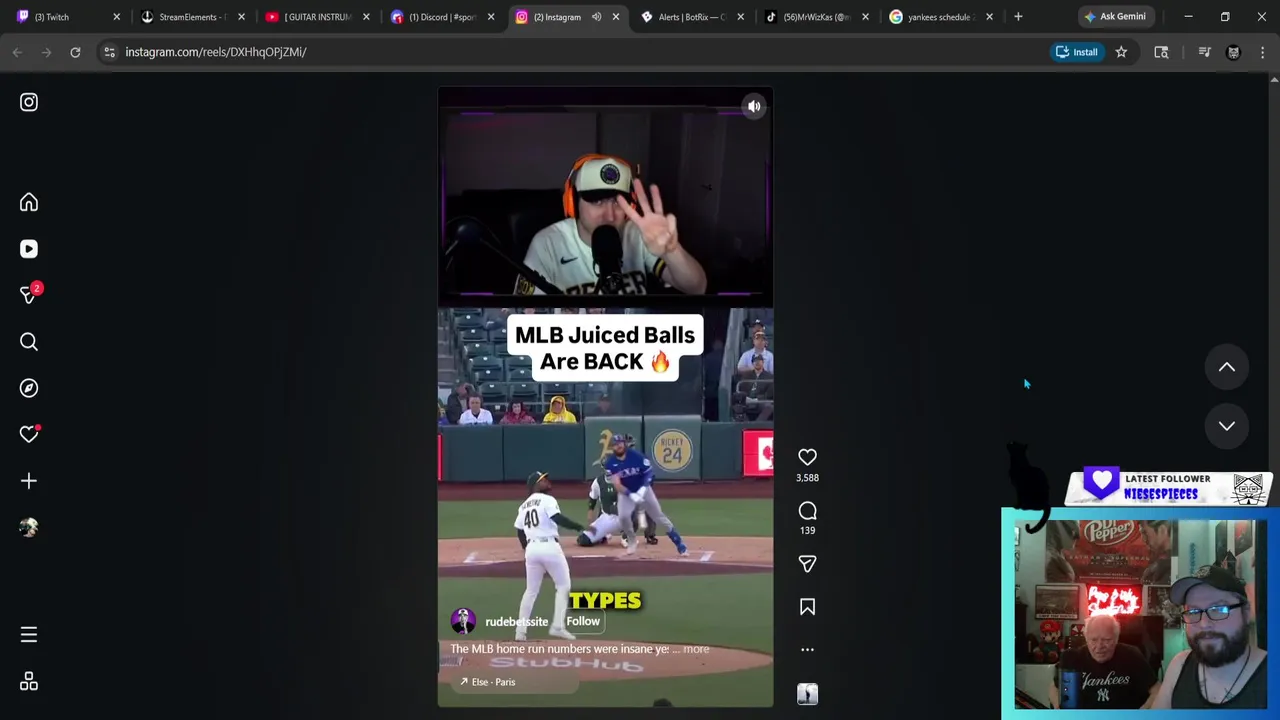Viewport: 1280px width, 720px height.
Task: Open profile avatar in sidebar
Action: 29,527
